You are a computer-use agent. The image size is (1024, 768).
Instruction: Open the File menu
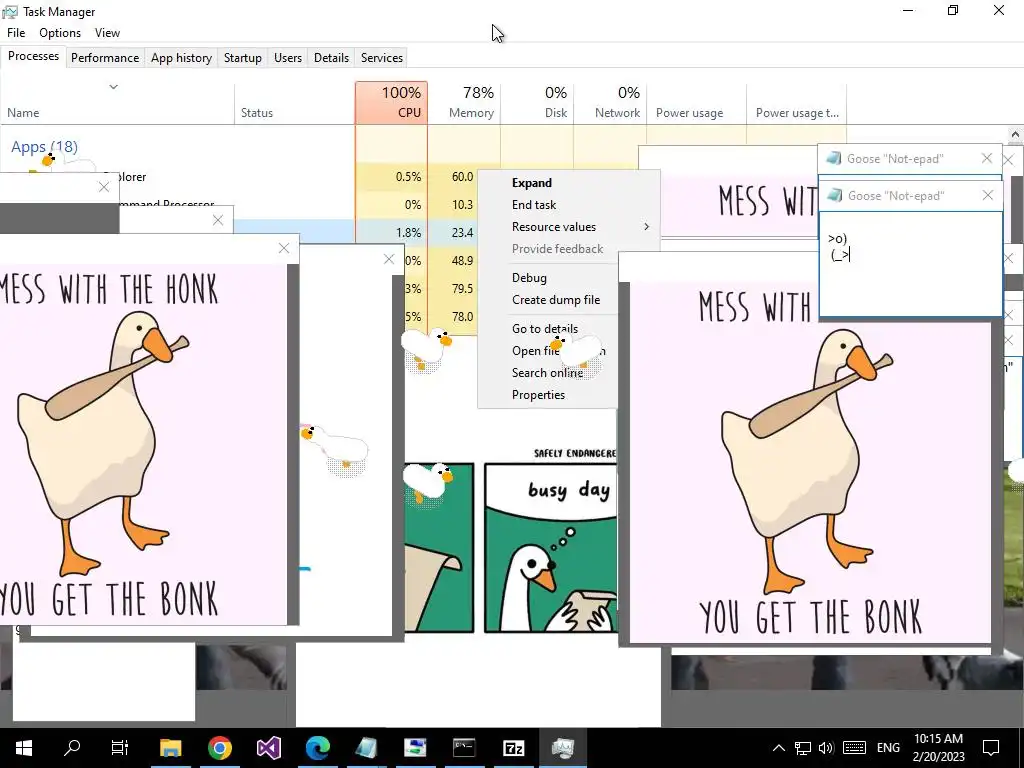16,33
